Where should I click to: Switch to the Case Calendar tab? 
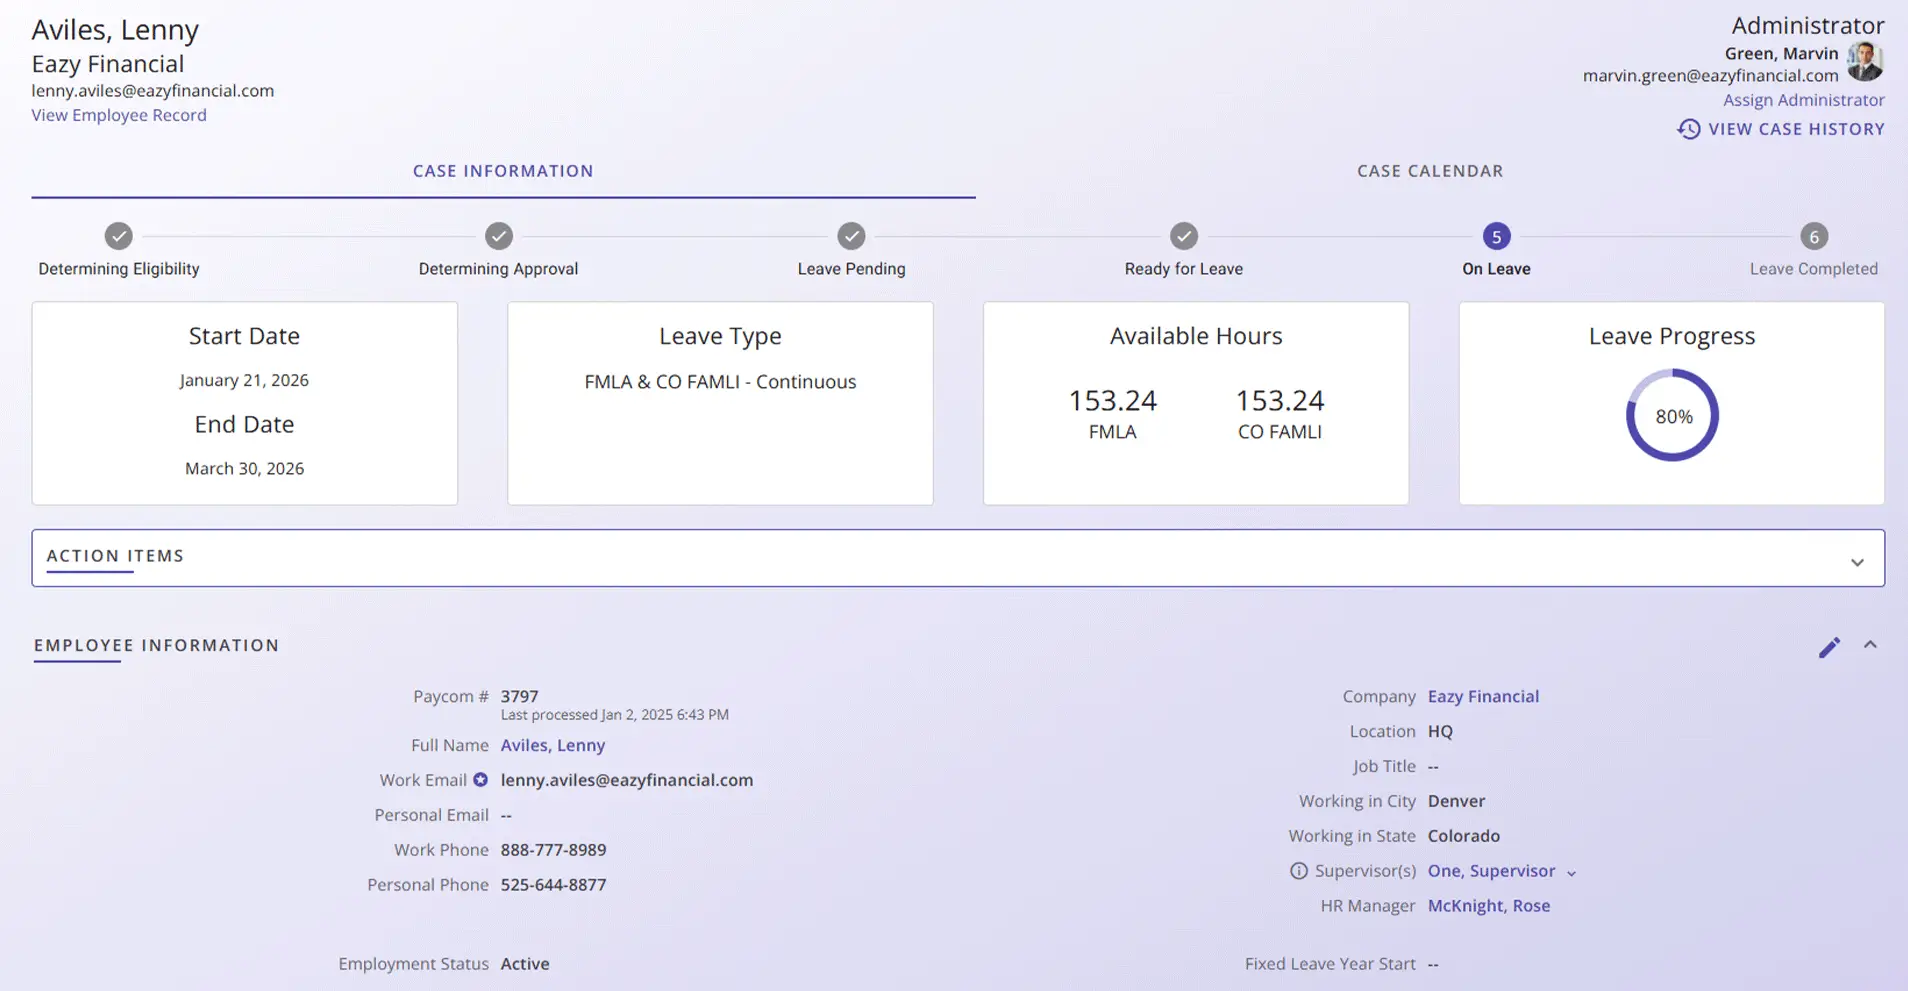(1430, 171)
